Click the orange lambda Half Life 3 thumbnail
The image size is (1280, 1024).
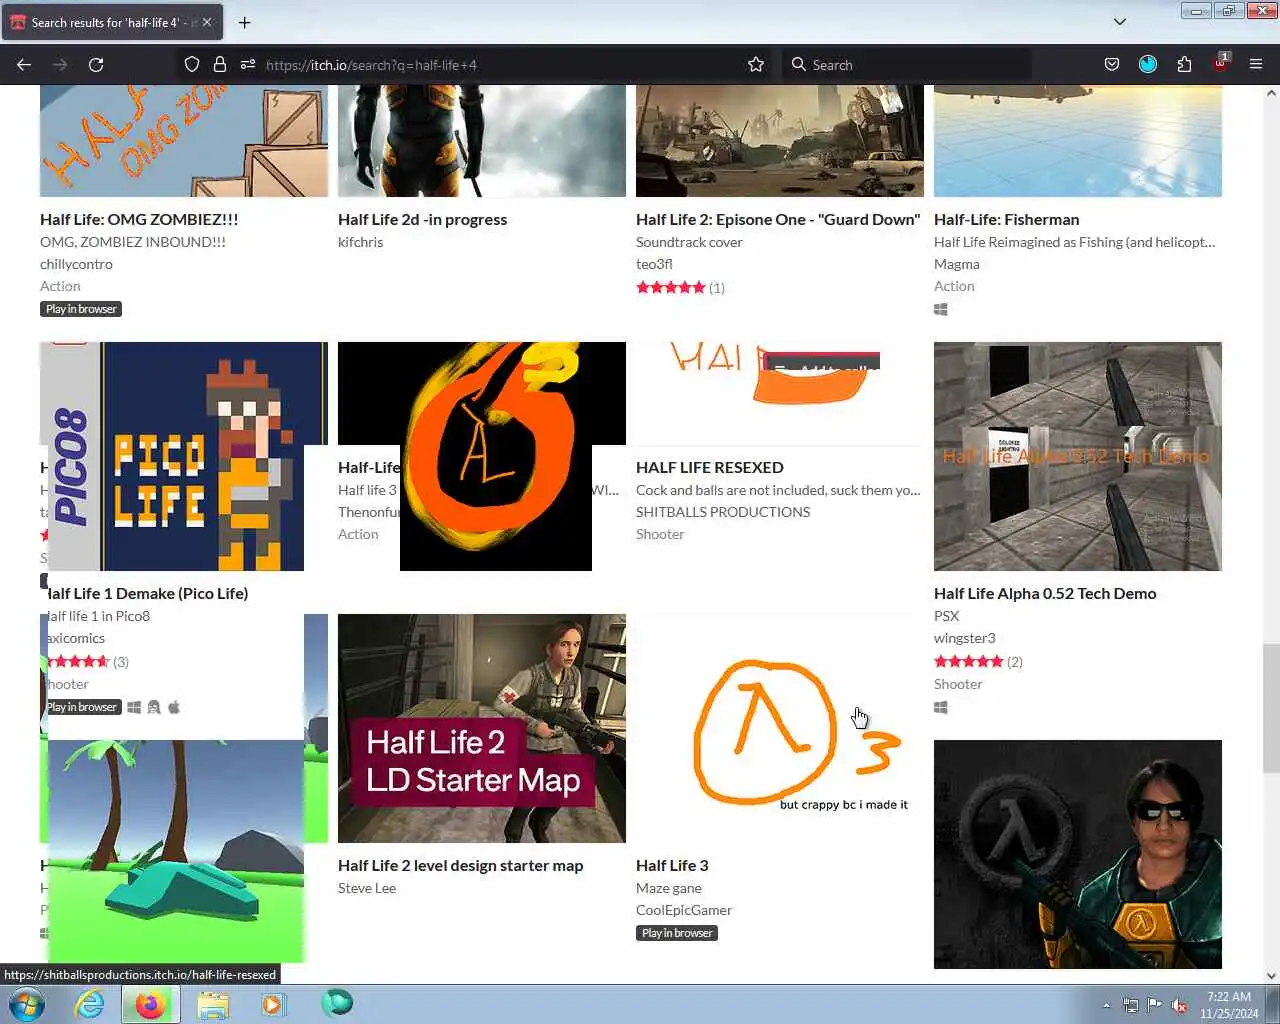point(780,728)
